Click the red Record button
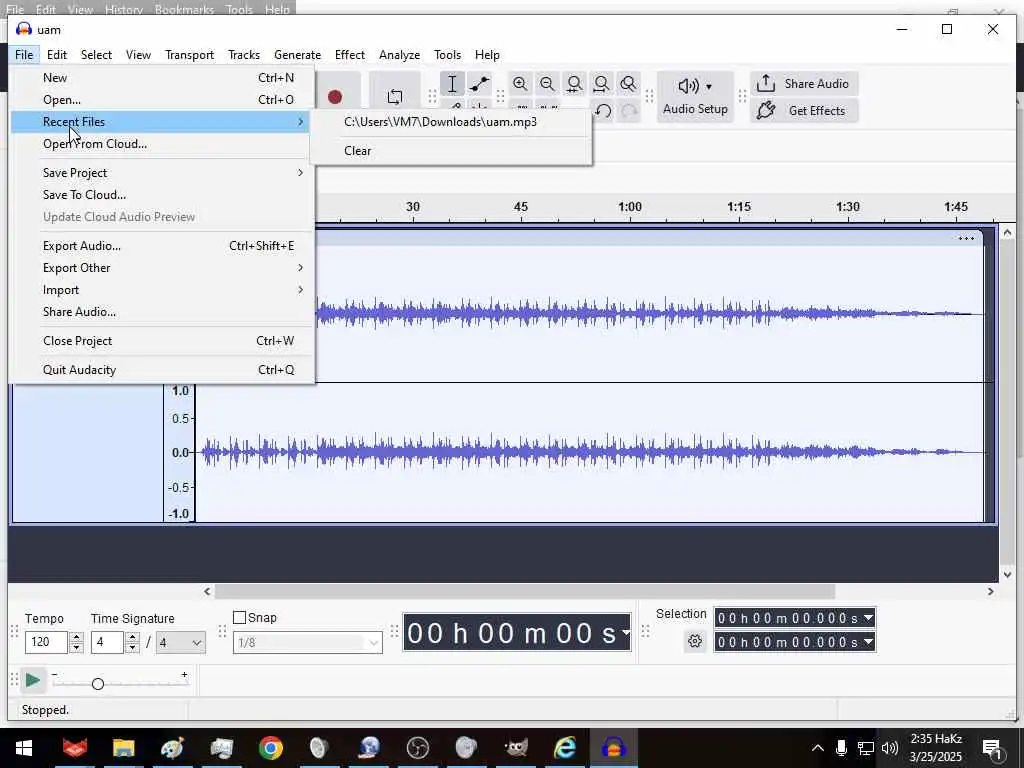The image size is (1024, 768). click(x=335, y=97)
